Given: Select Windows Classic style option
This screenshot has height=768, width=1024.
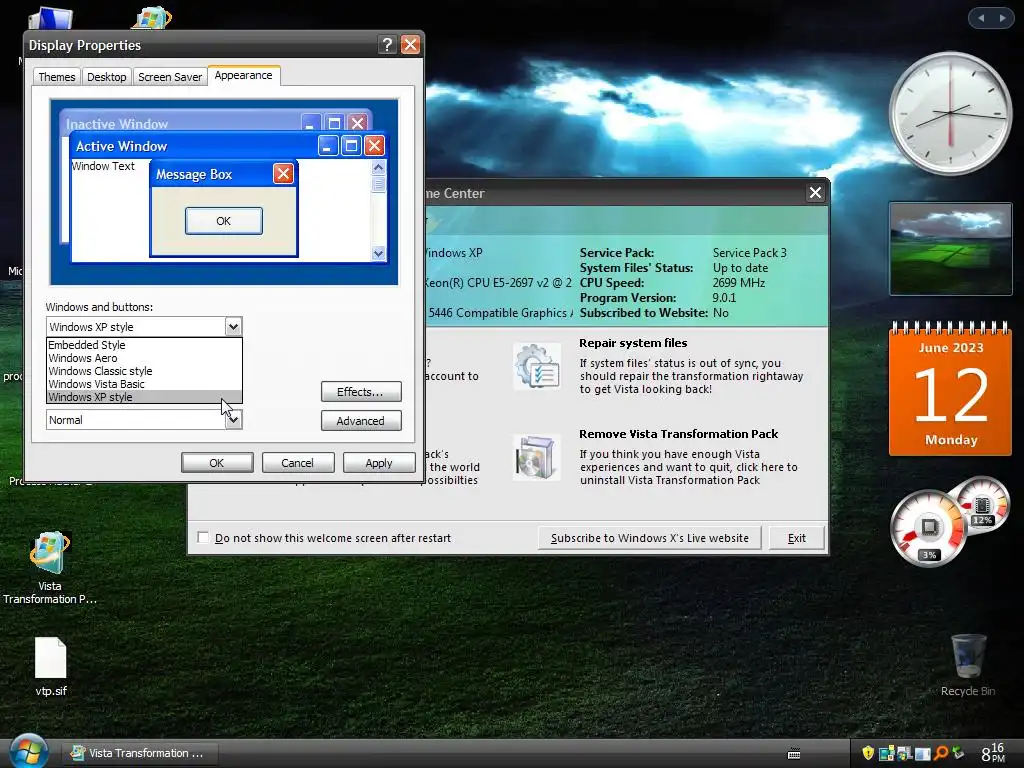Looking at the screenshot, I should click(x=144, y=371).
